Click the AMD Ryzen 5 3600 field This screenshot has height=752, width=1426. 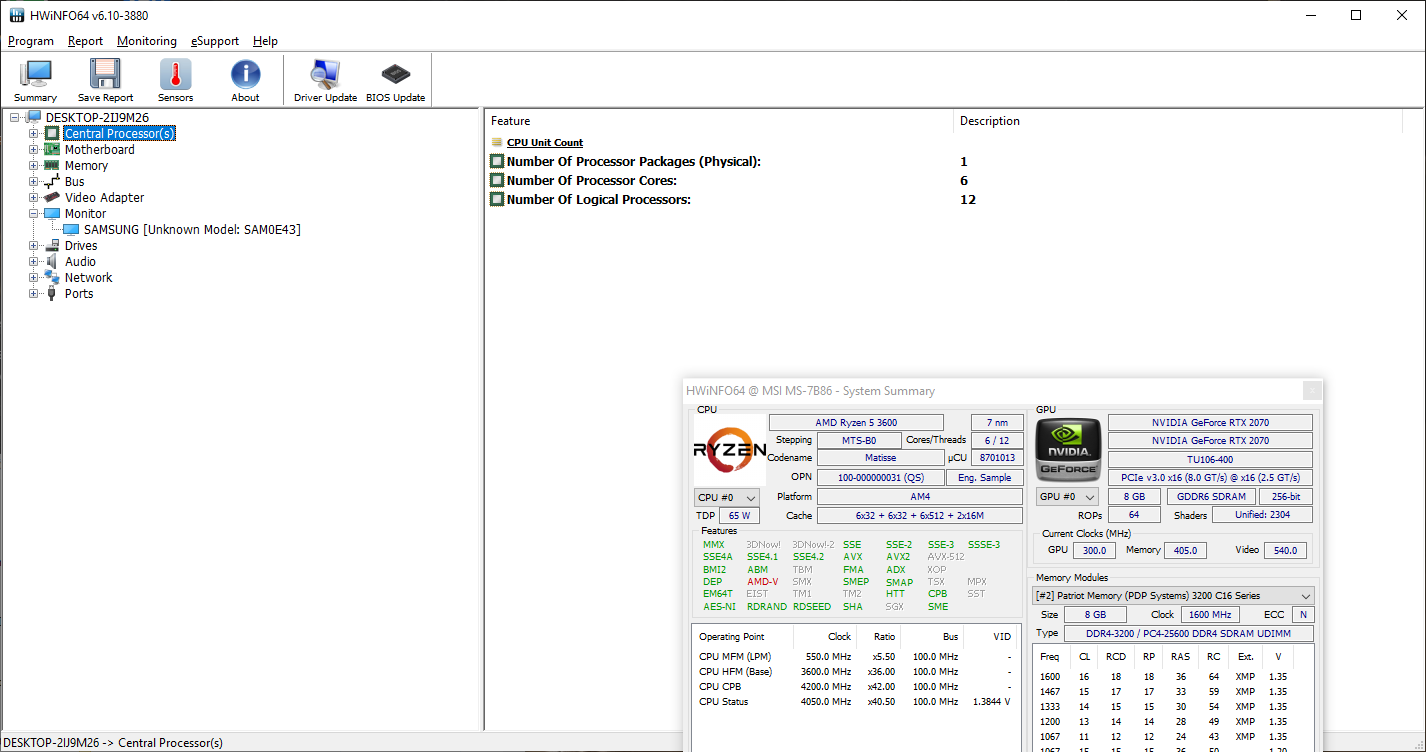(856, 423)
